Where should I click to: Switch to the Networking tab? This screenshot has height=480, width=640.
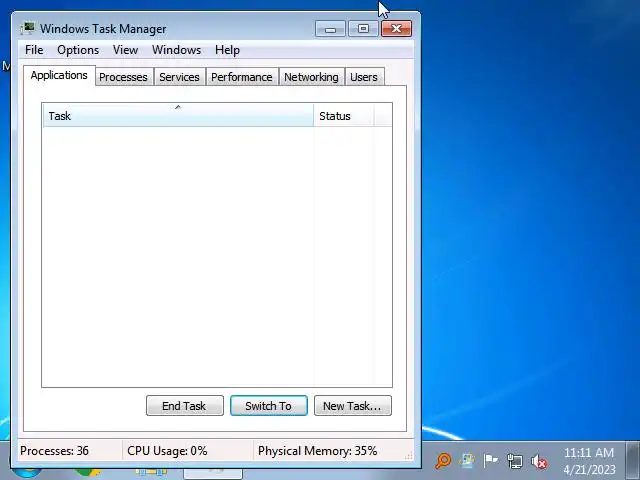point(311,77)
